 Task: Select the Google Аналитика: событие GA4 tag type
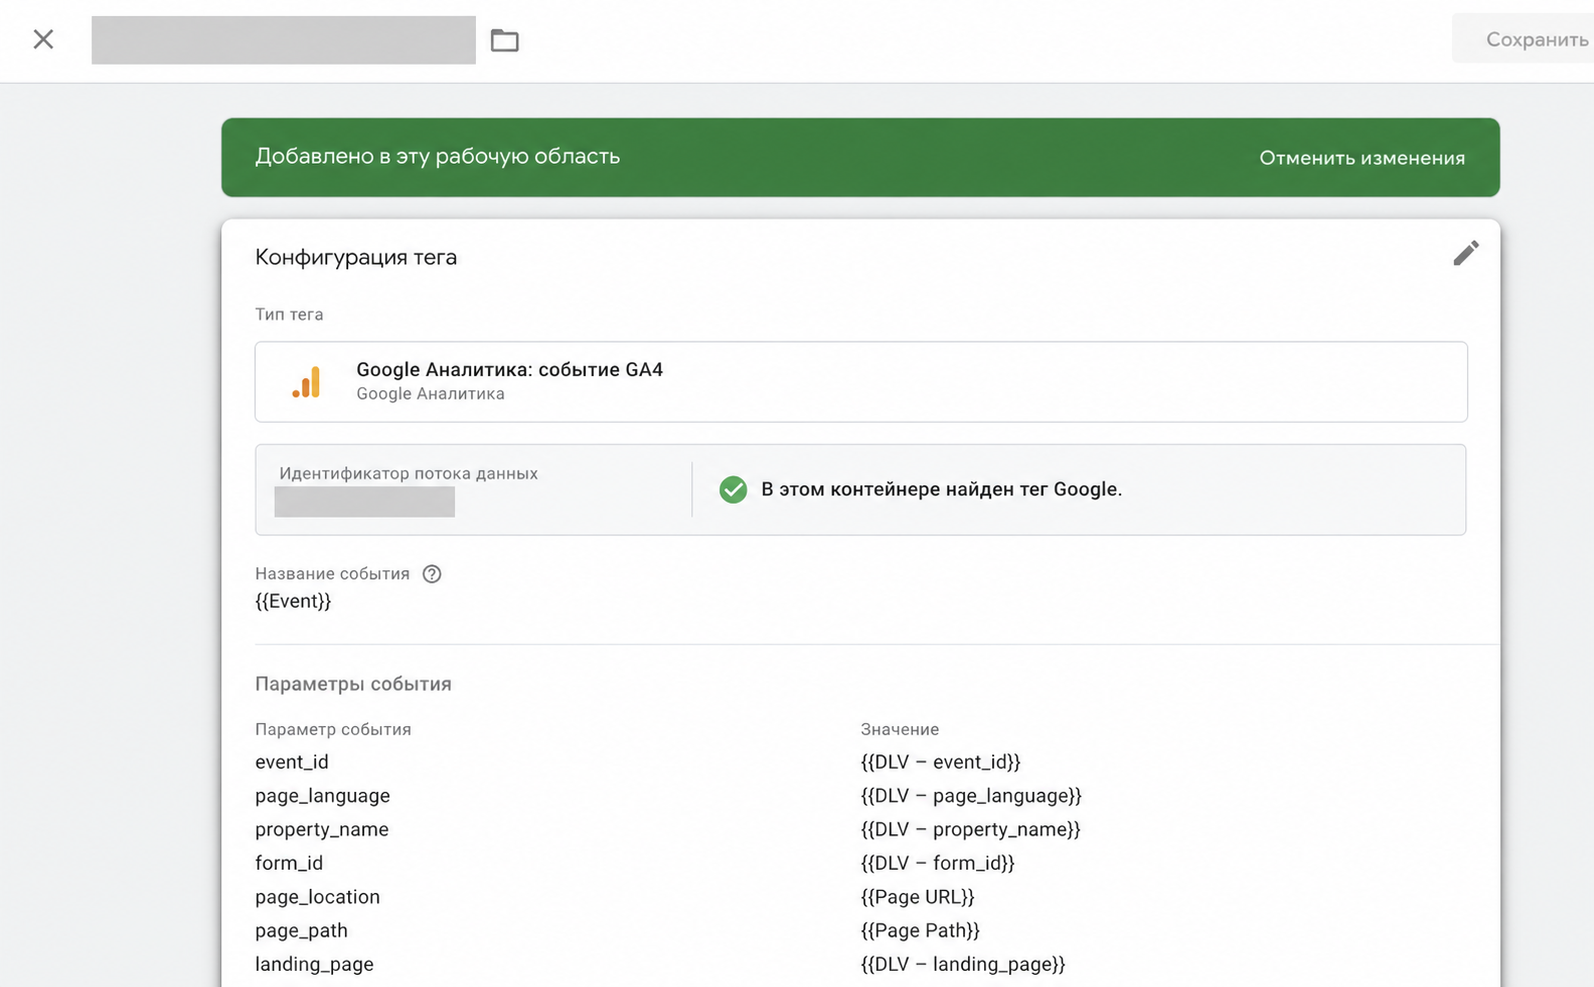861,382
